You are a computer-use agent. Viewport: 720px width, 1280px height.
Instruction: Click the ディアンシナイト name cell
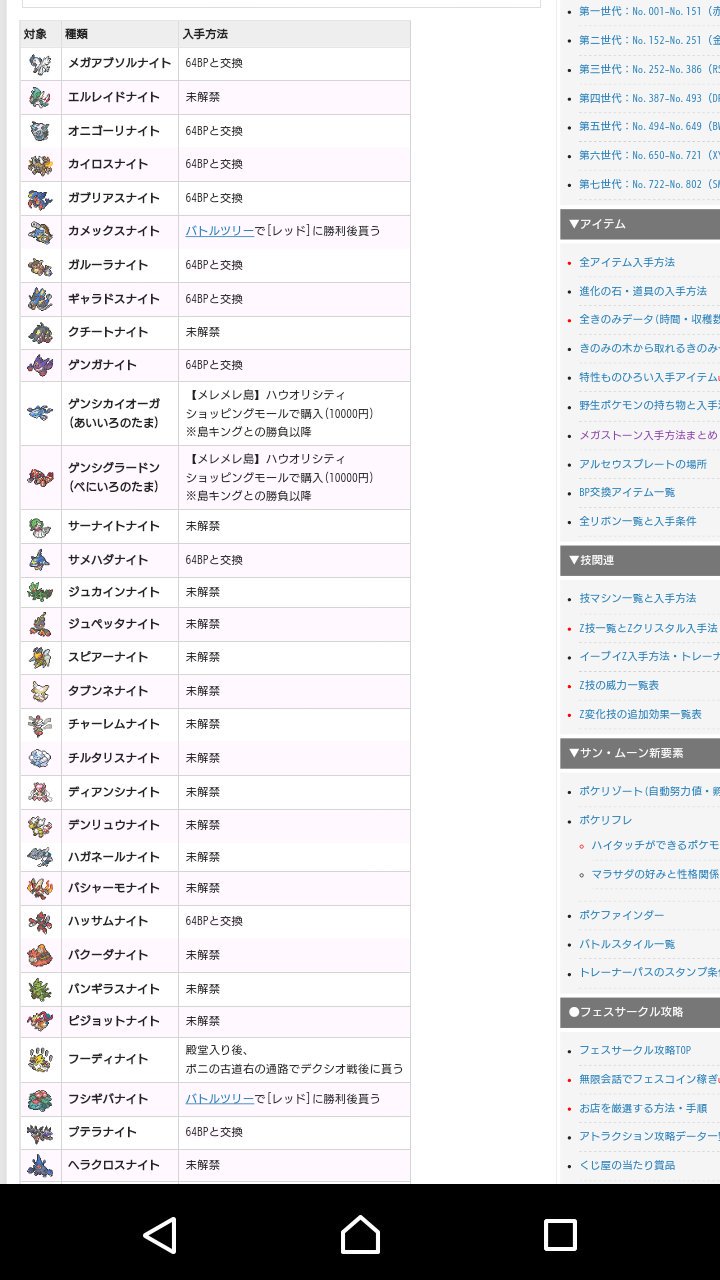point(120,792)
